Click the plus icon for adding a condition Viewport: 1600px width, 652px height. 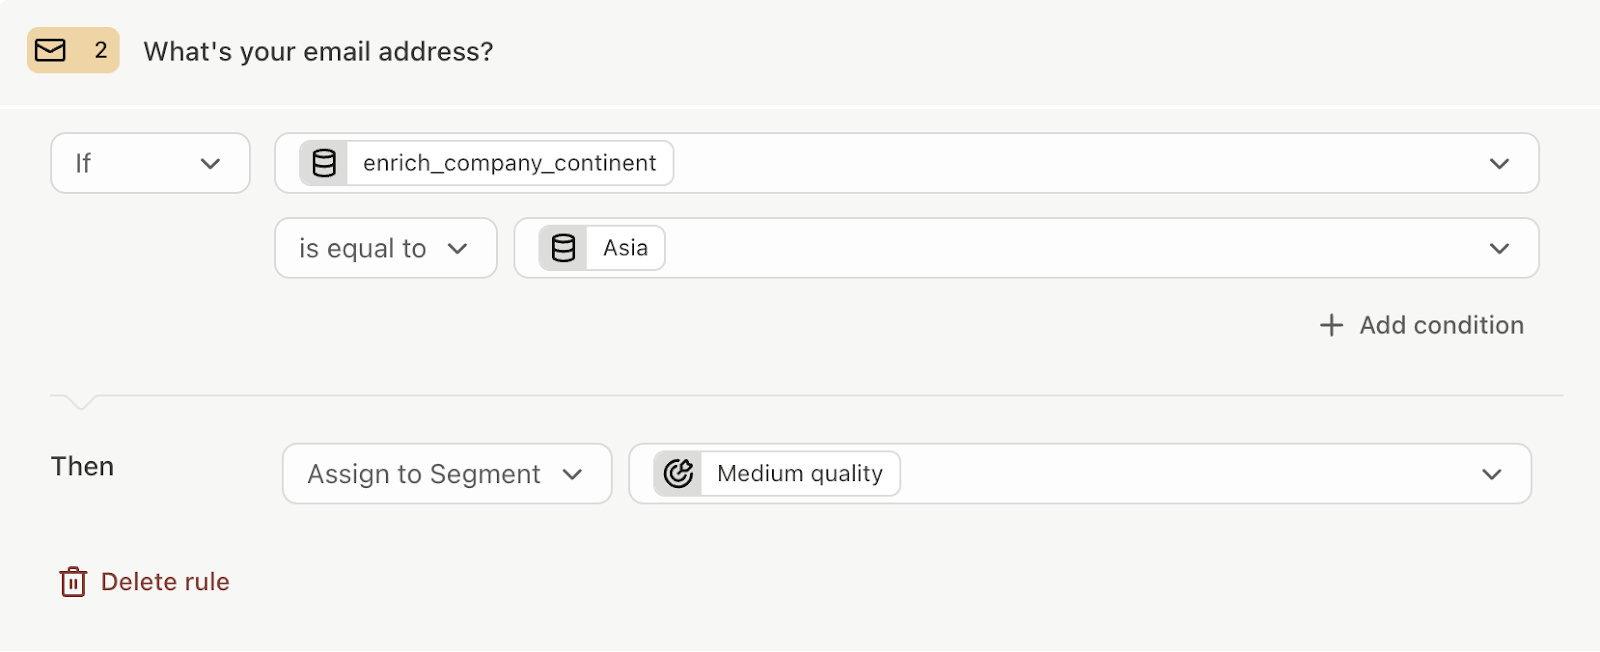[1331, 325]
